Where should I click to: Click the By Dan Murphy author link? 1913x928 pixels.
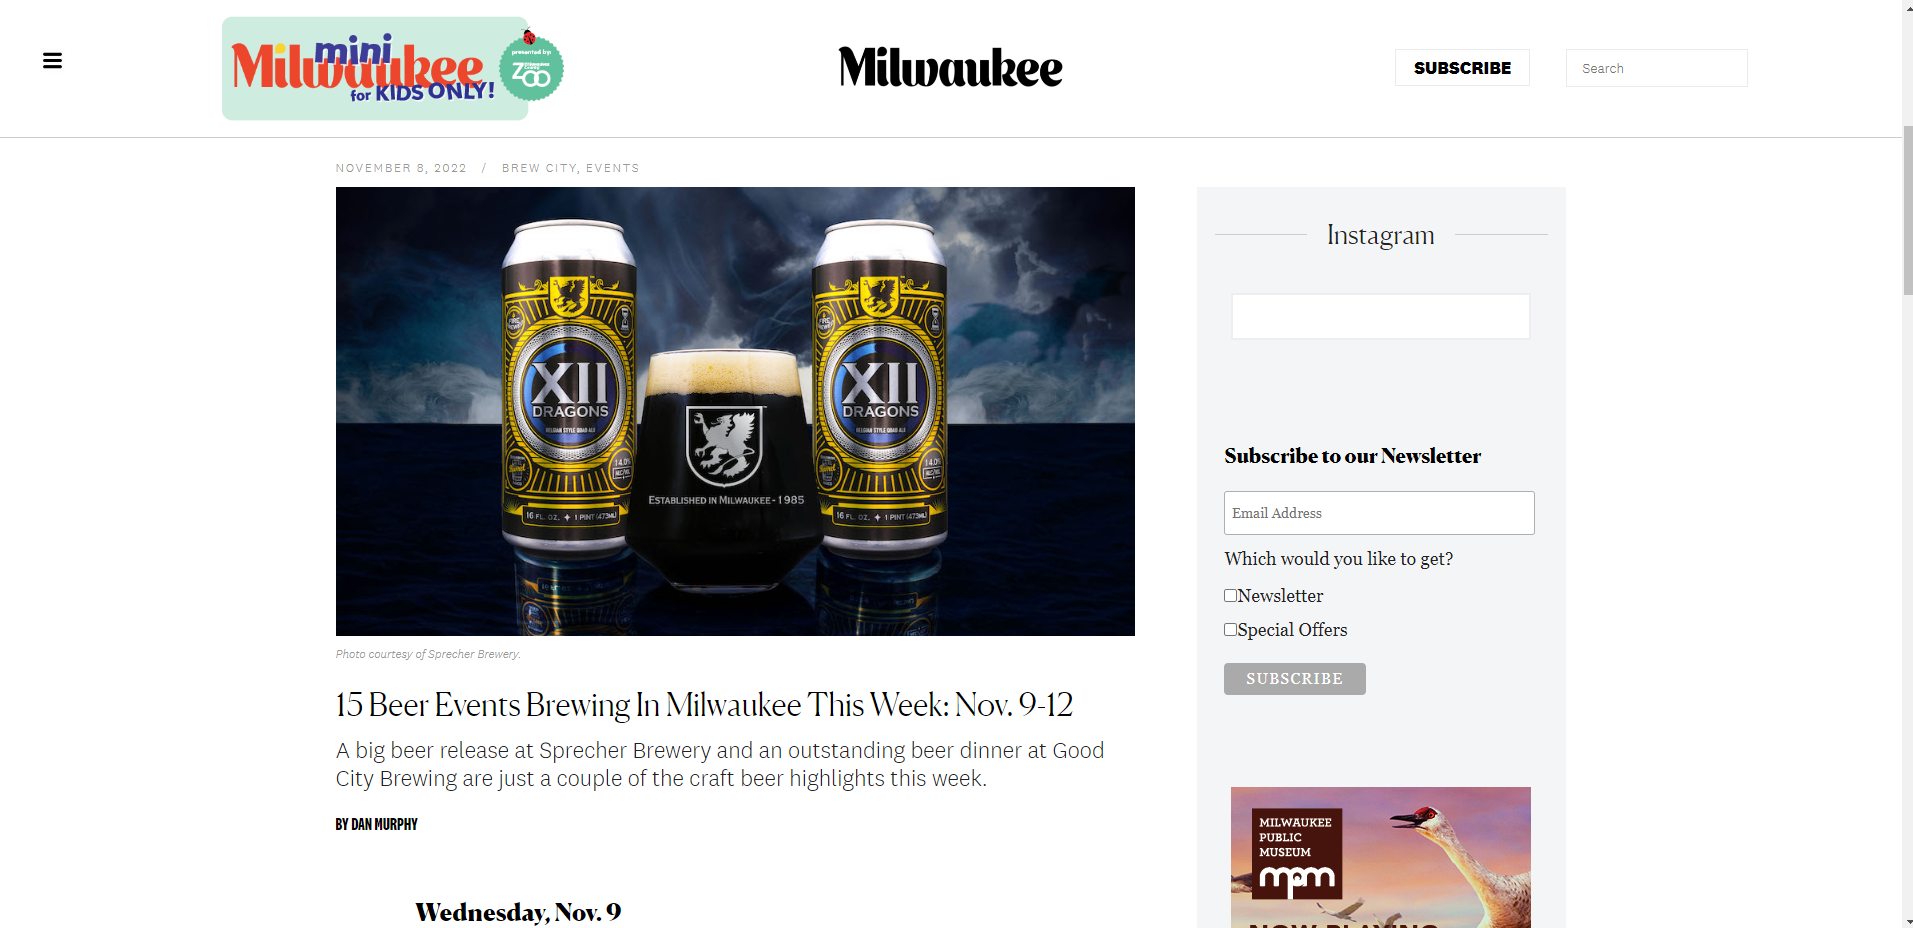(377, 824)
